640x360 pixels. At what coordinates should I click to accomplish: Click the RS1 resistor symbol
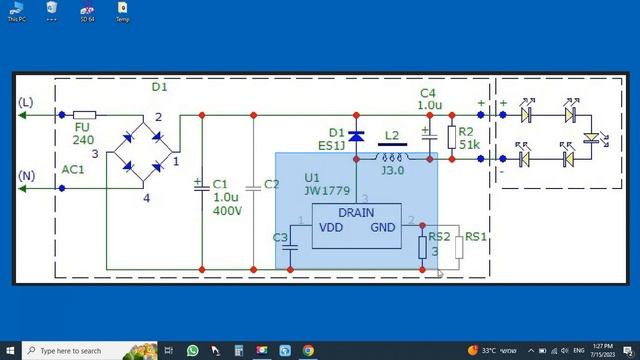[x=459, y=247]
